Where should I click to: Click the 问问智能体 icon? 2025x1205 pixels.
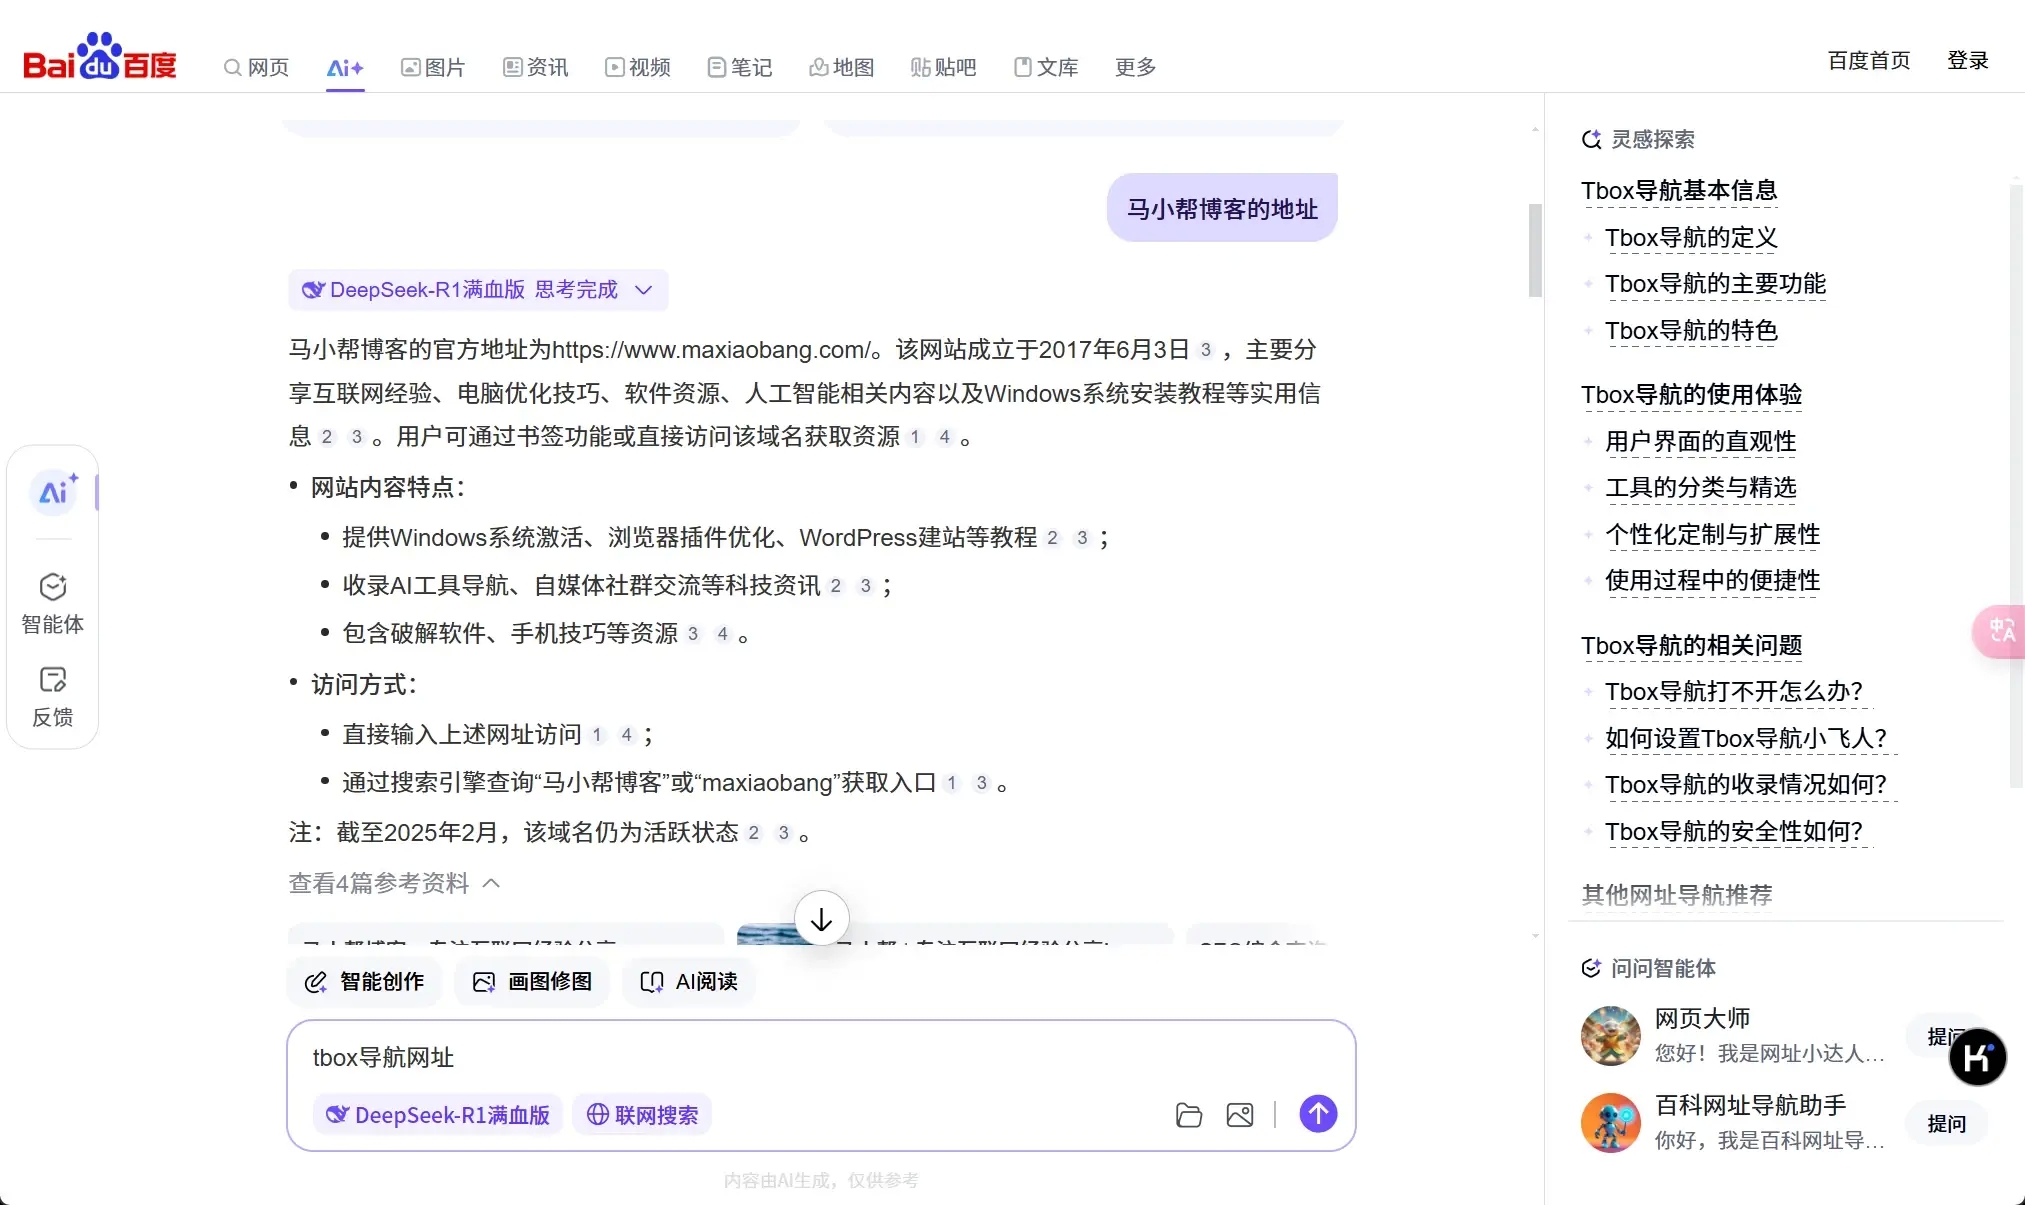coord(1591,968)
